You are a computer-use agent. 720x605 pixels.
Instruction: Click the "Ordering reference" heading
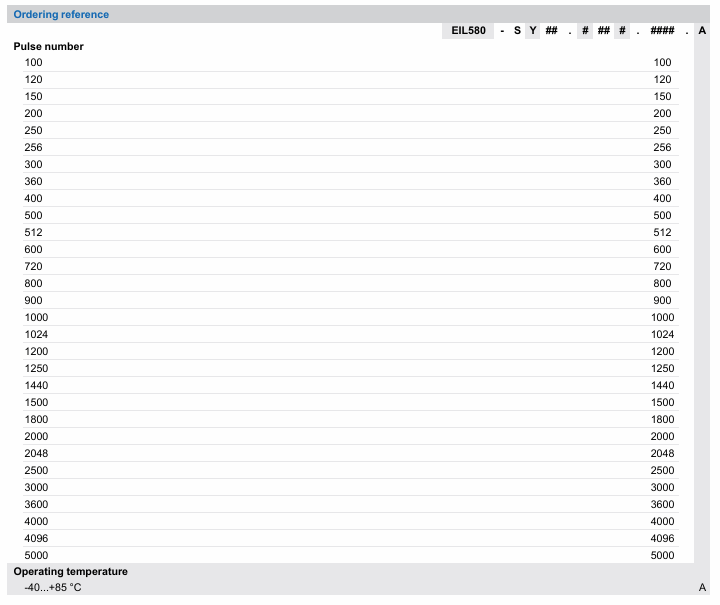coord(61,14)
